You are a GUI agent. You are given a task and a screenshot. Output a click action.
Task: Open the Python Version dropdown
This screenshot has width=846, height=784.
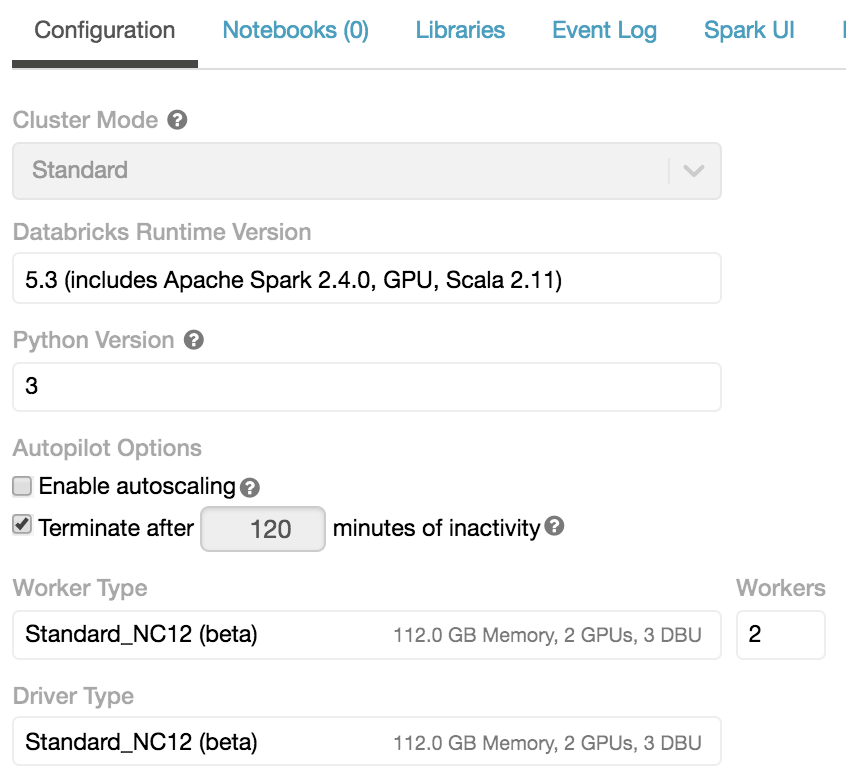pyautogui.click(x=367, y=386)
